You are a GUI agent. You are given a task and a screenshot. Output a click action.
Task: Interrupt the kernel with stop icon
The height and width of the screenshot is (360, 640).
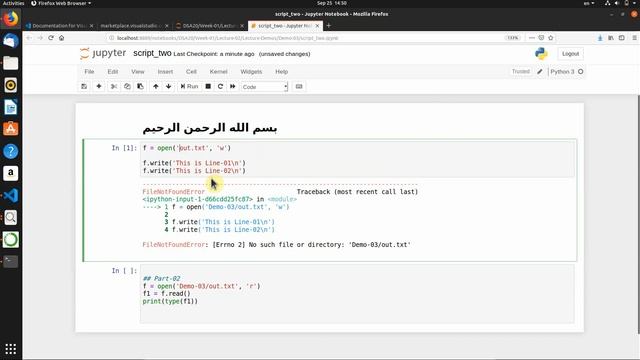tap(208, 87)
